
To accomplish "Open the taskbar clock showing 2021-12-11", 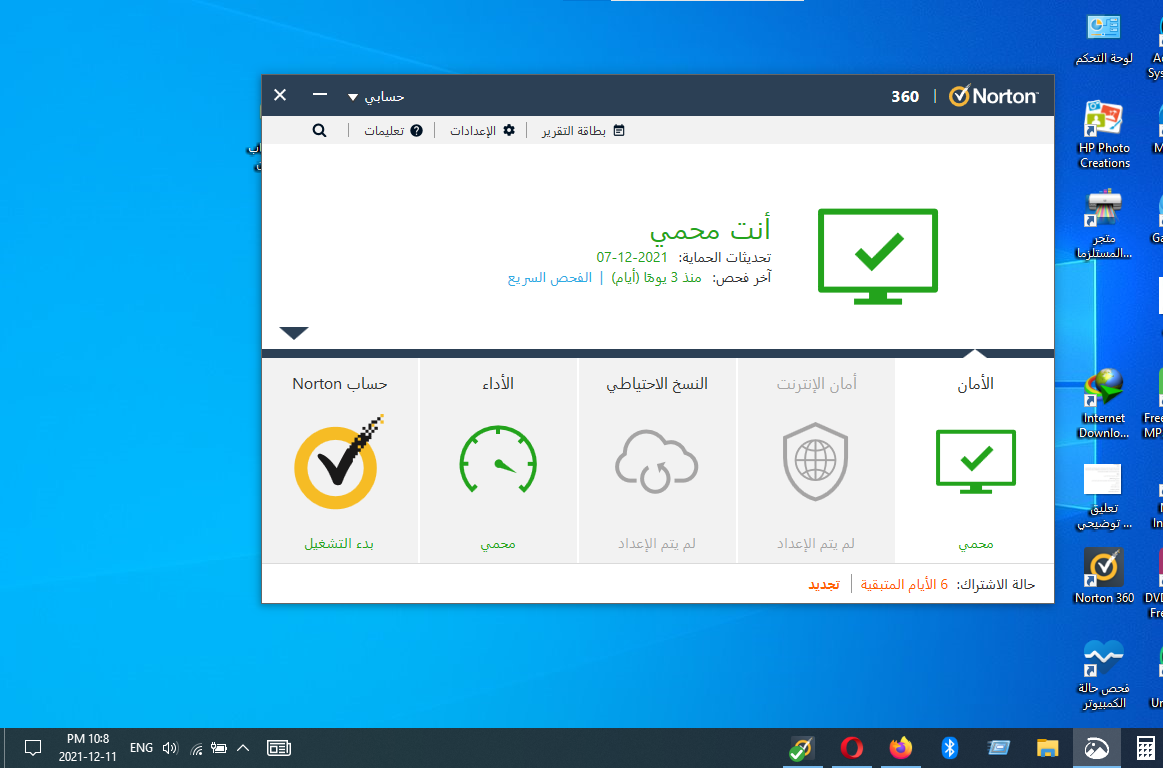I will [88, 748].
